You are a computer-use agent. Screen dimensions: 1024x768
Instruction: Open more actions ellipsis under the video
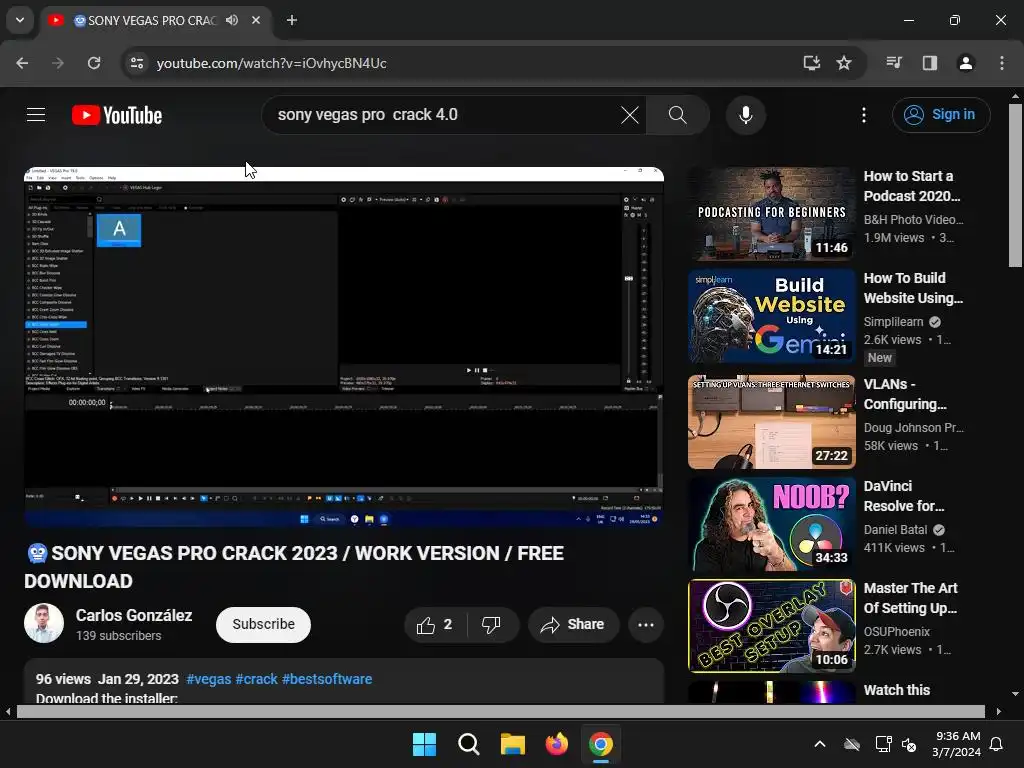coord(646,625)
